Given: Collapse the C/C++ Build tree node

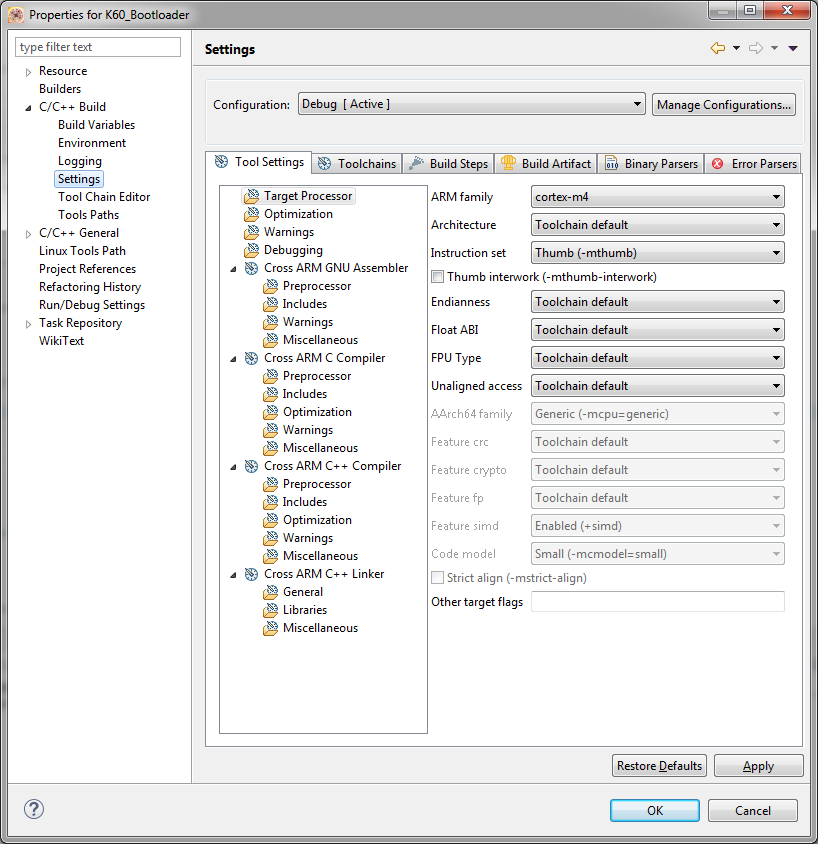Looking at the screenshot, I should [28, 108].
